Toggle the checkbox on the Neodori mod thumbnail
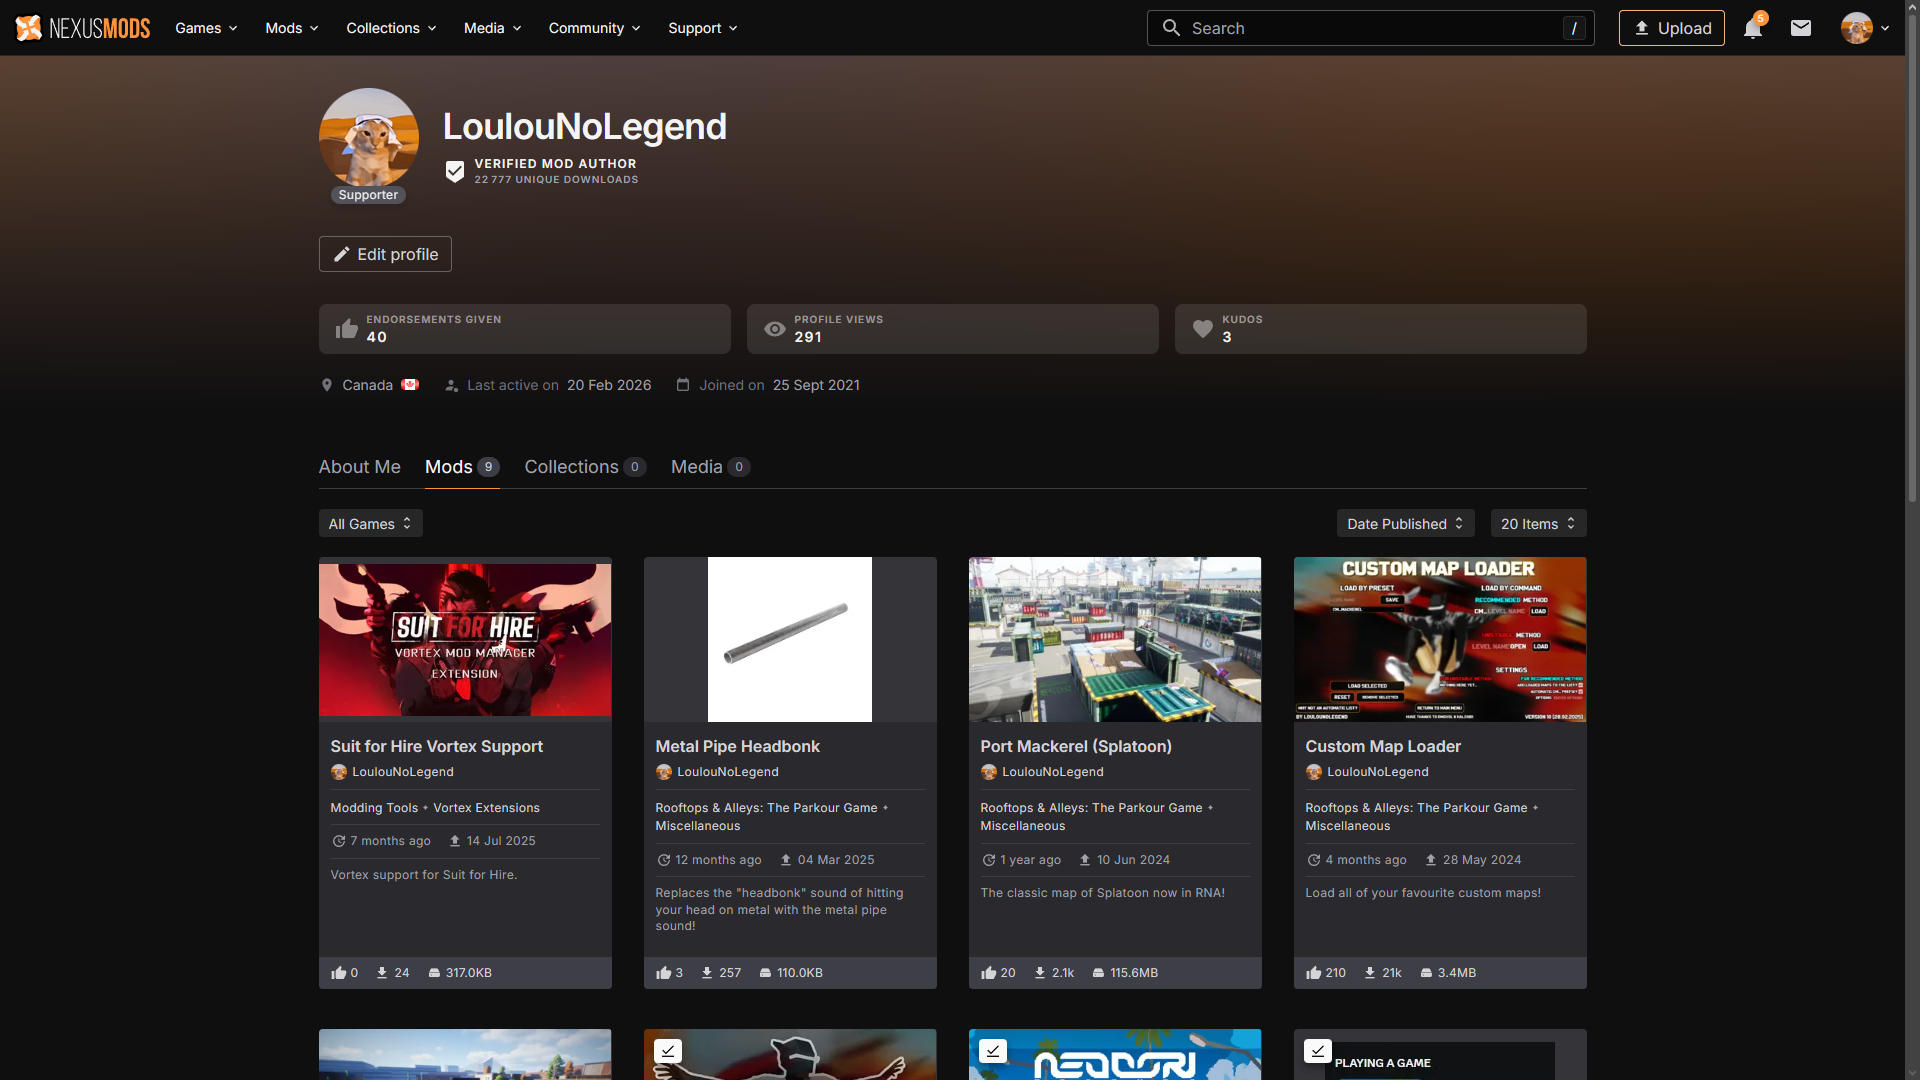This screenshot has height=1080, width=1920. [992, 1051]
